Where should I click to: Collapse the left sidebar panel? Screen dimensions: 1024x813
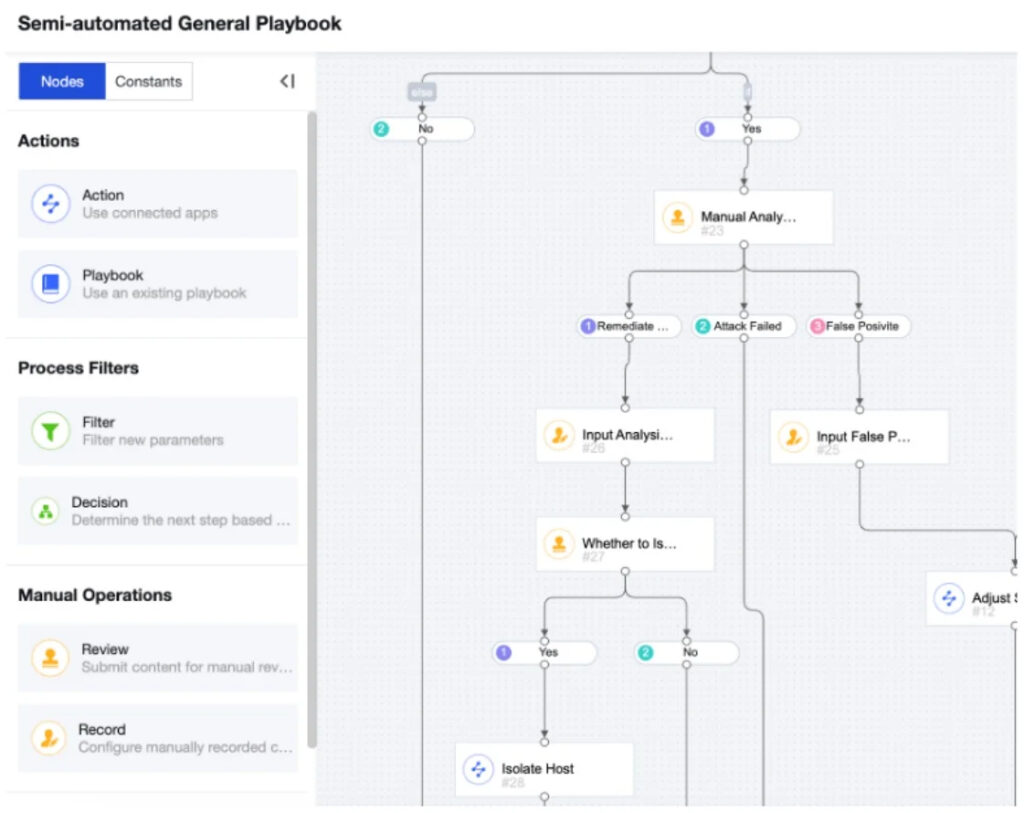click(287, 82)
